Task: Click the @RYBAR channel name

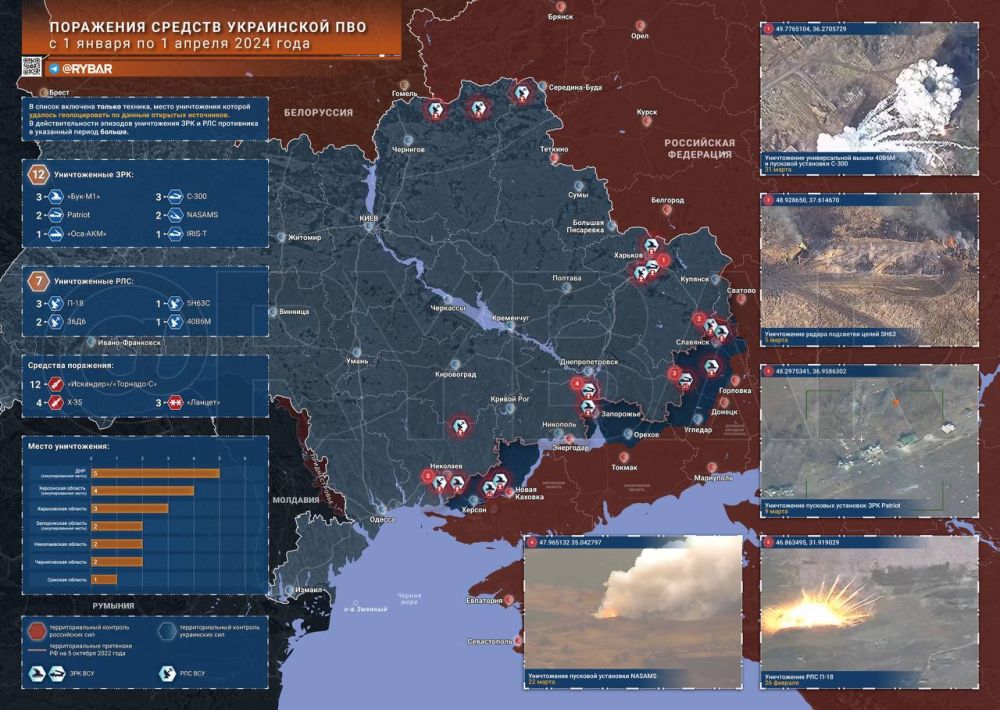Action: coord(86,69)
